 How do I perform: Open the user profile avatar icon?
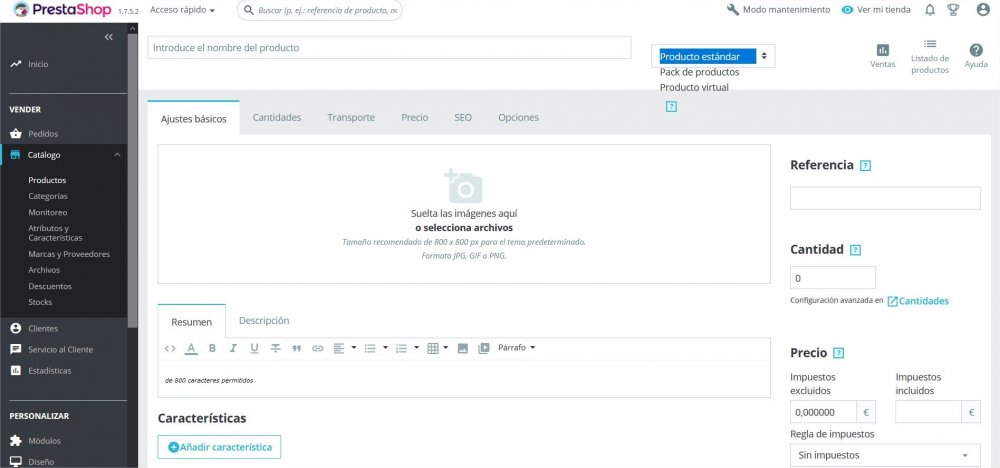click(x=983, y=10)
